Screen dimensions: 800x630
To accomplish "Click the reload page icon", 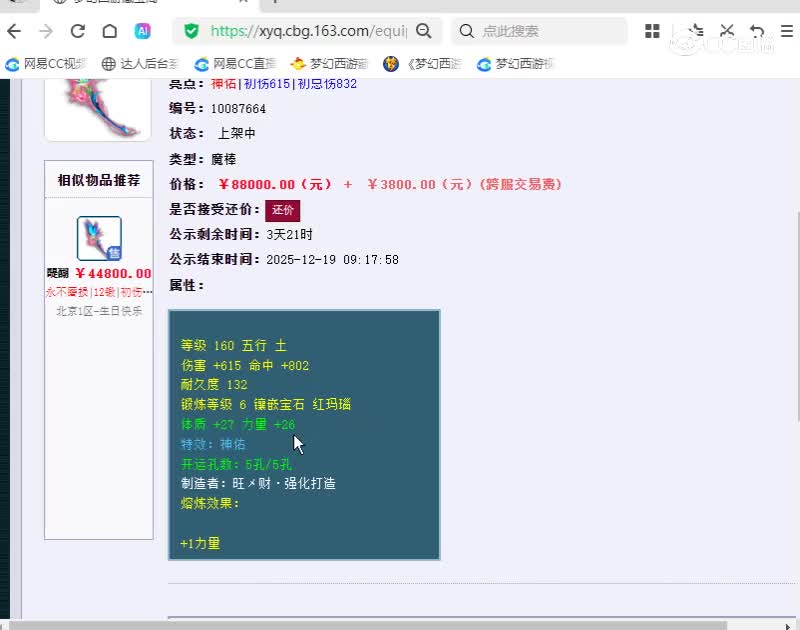I will coord(78,31).
